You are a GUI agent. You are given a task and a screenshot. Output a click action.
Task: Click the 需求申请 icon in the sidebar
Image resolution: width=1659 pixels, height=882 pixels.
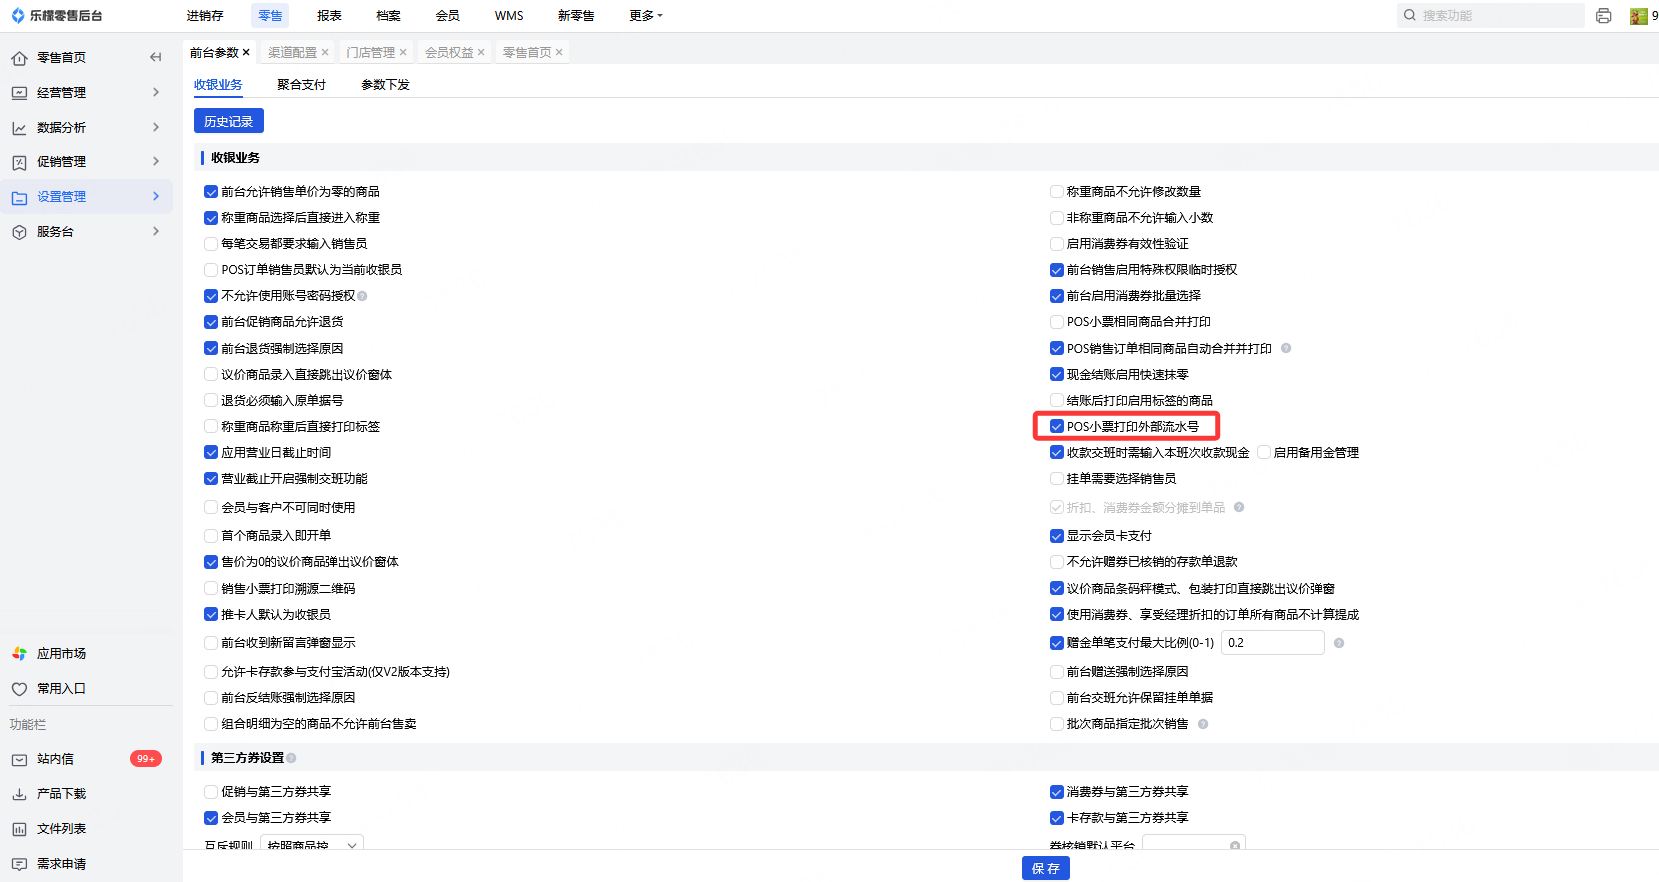point(19,864)
